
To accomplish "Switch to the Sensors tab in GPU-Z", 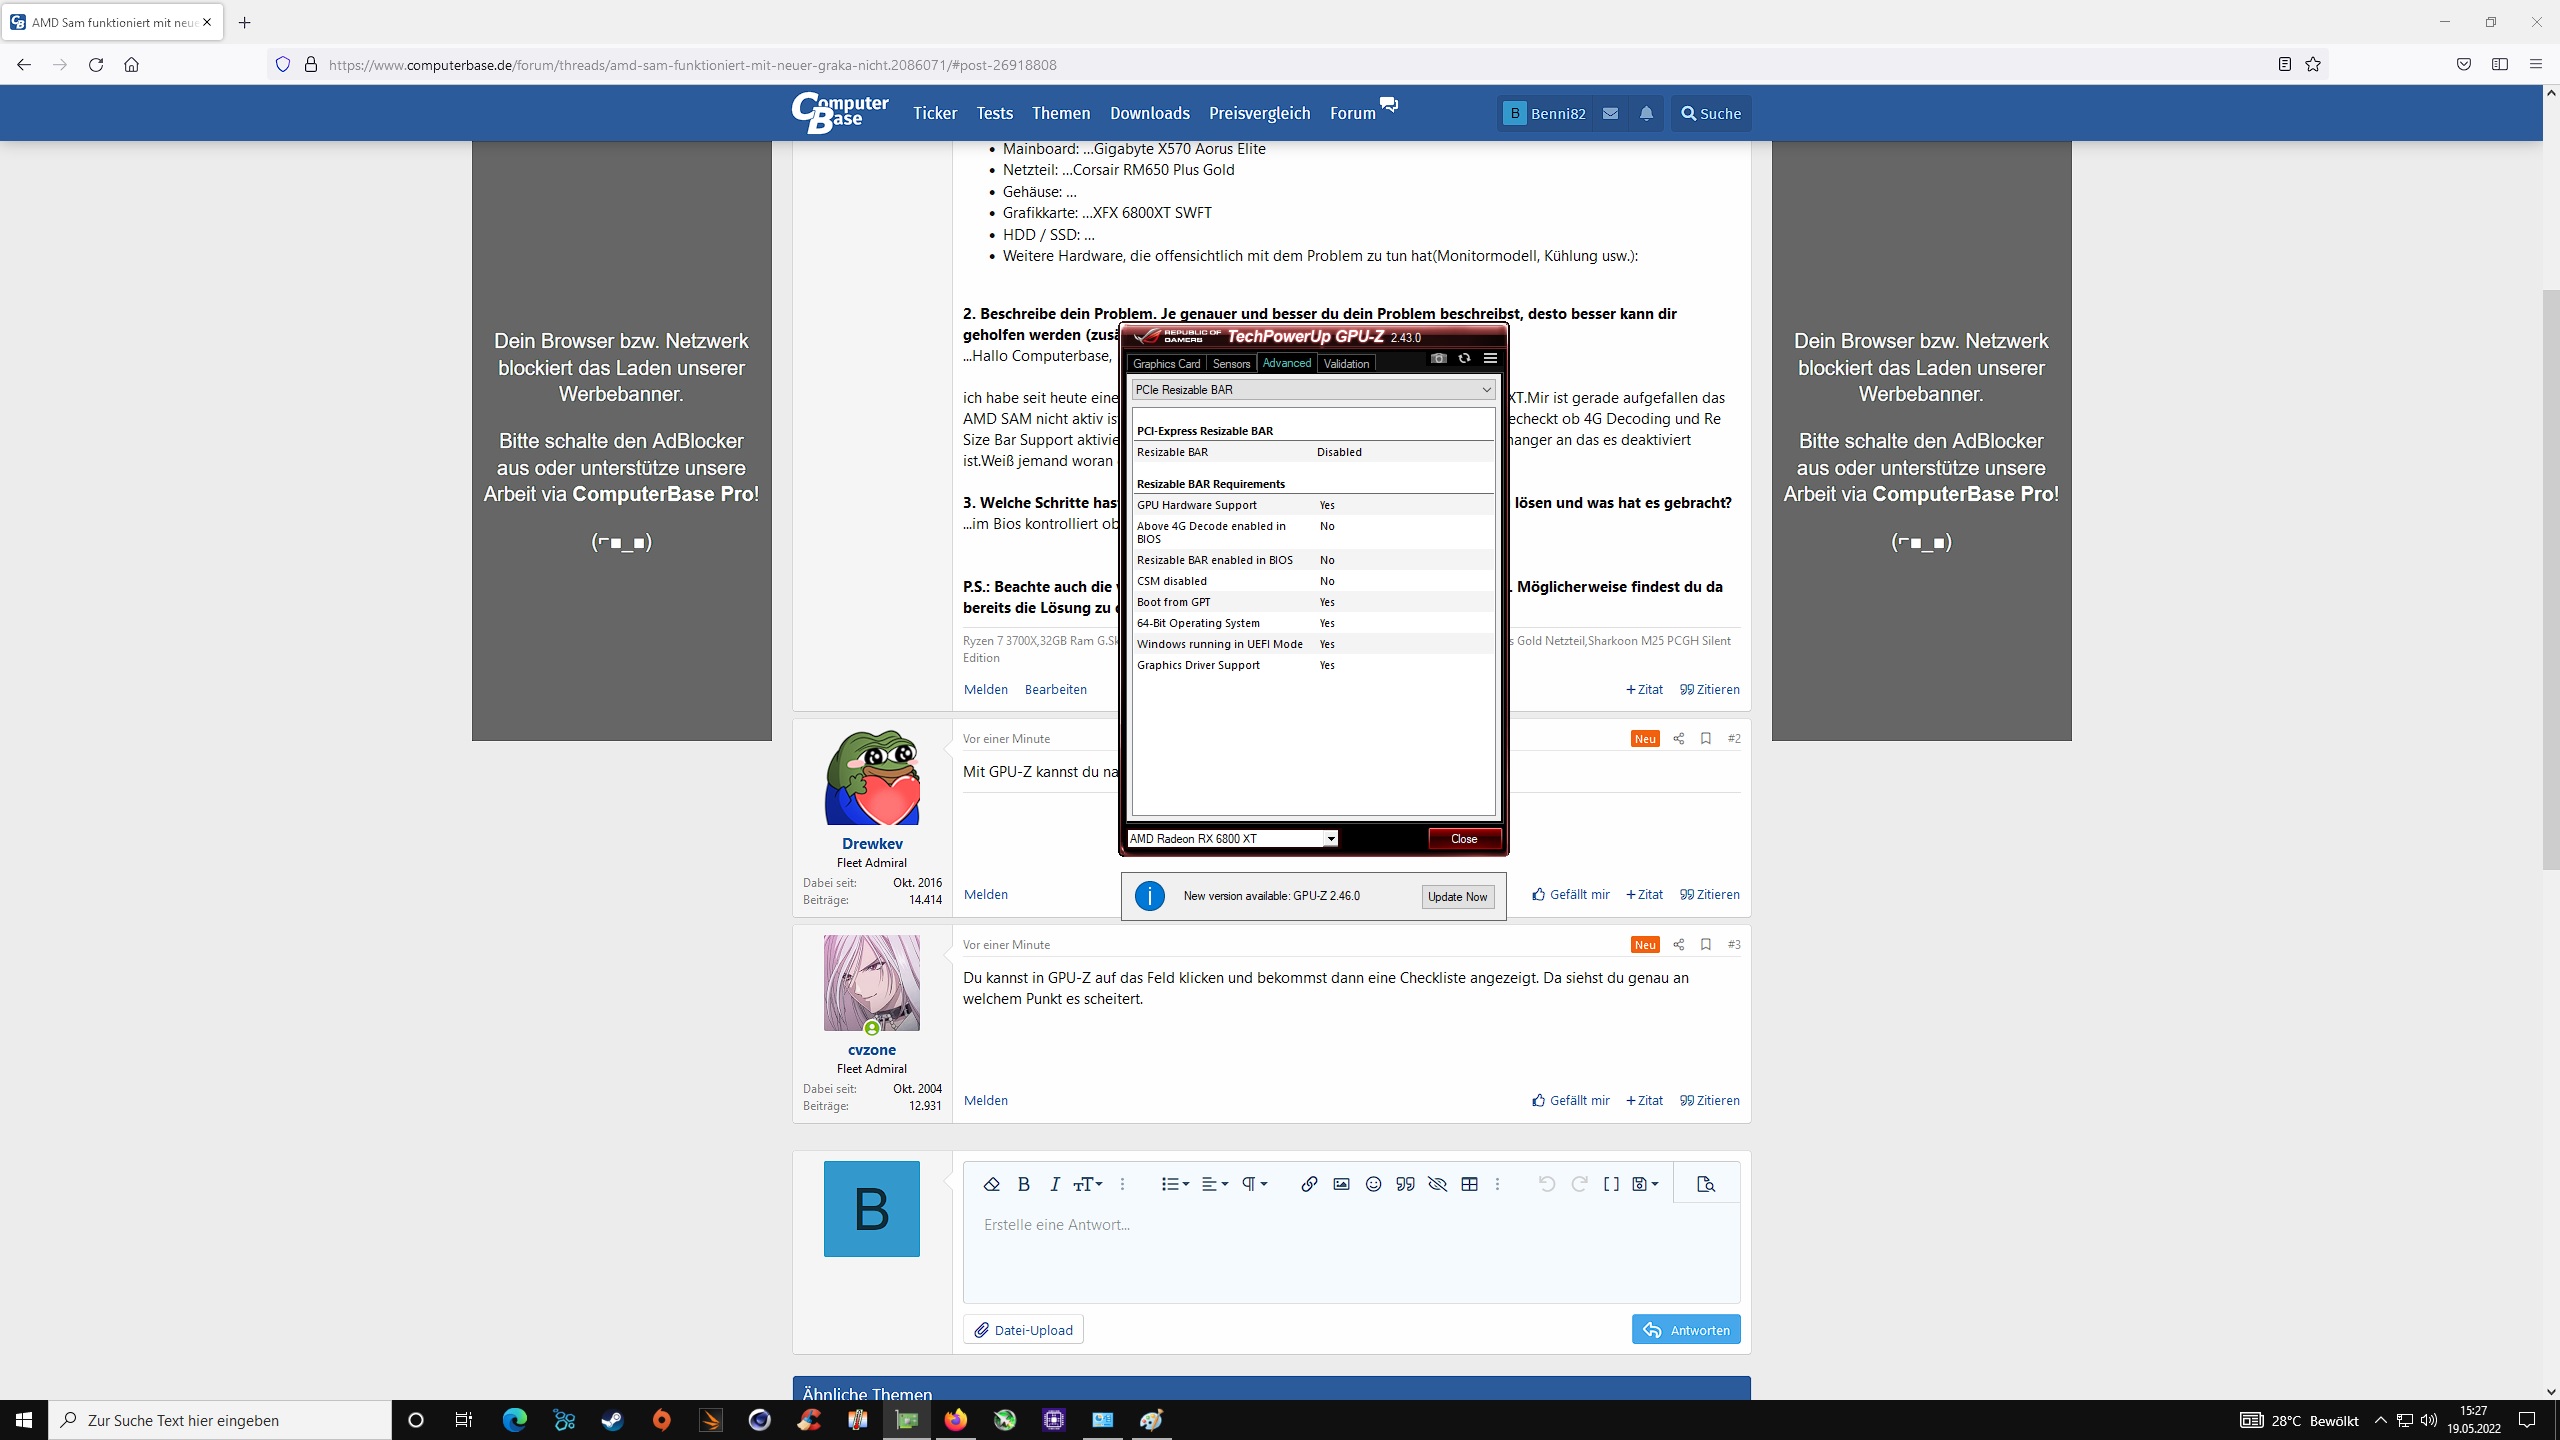I will [x=1231, y=364].
